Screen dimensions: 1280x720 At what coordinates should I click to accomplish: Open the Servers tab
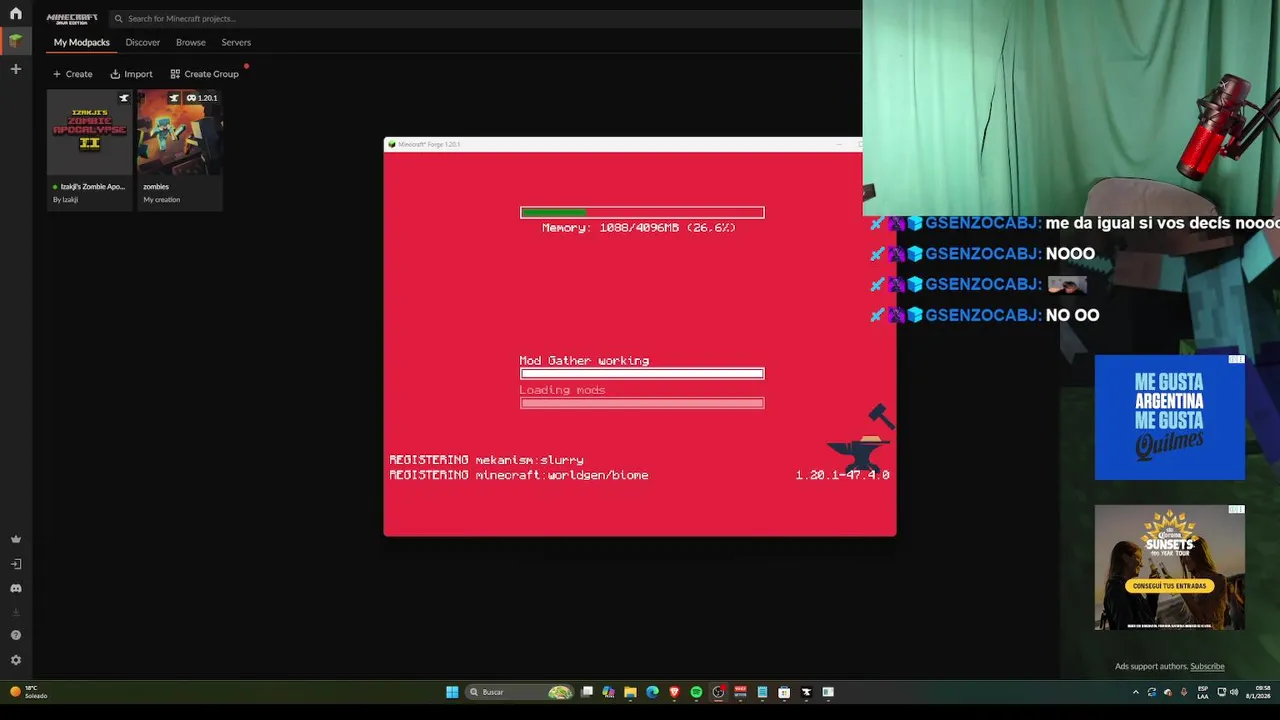tap(236, 42)
